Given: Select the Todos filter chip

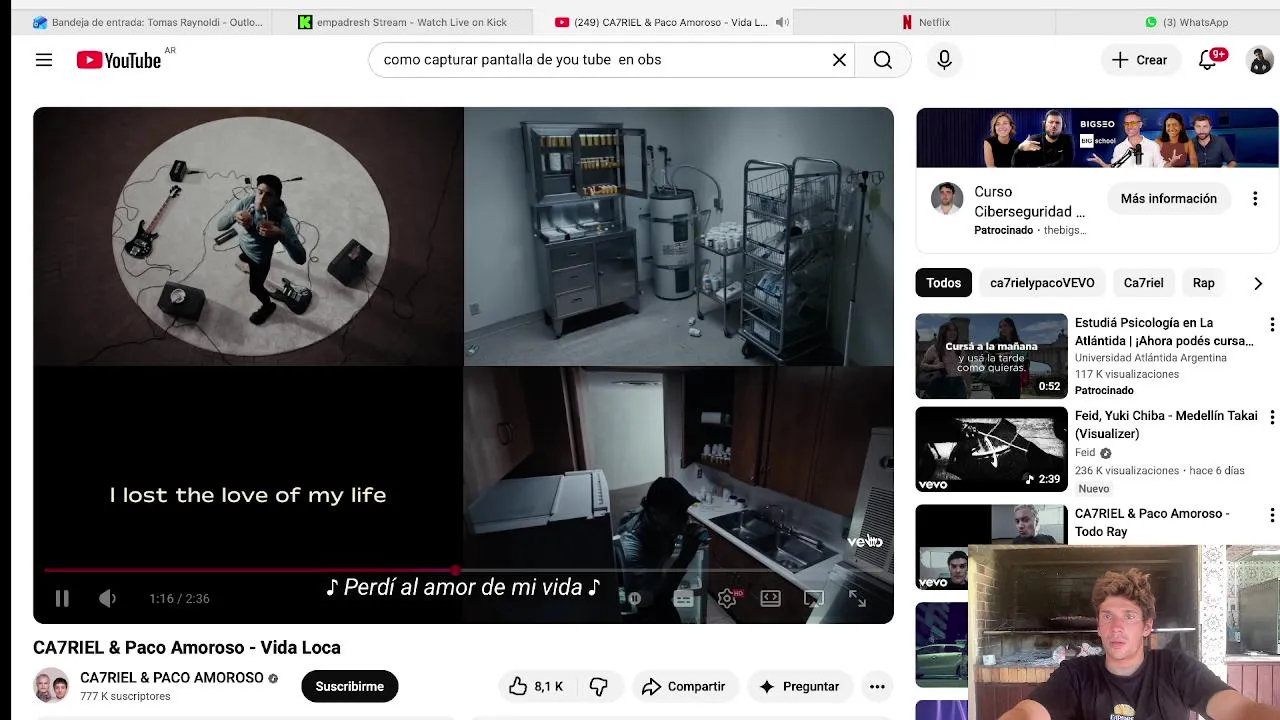Looking at the screenshot, I should (943, 283).
